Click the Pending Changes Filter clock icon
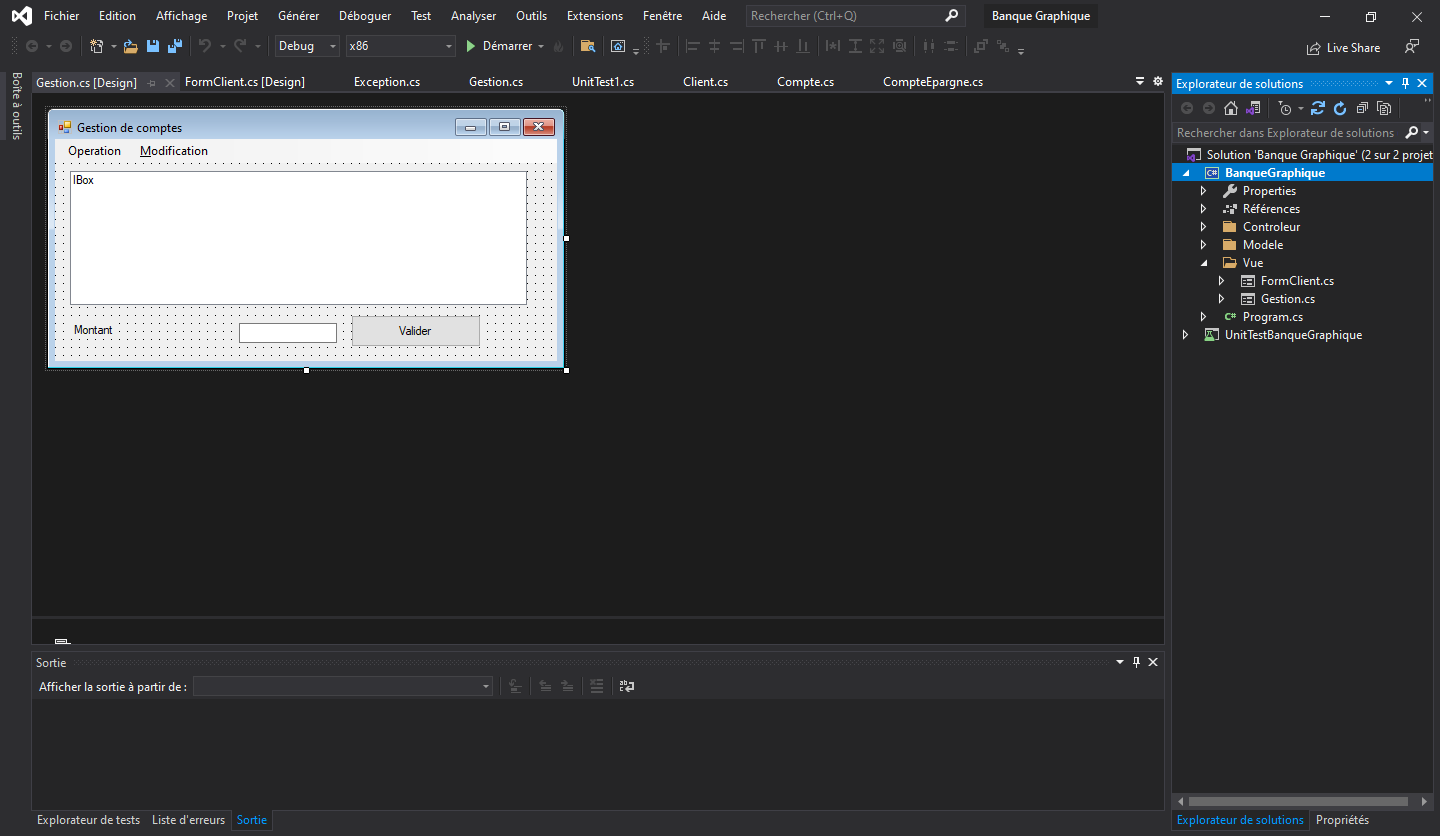Viewport: 1440px width, 836px height. (1285, 108)
